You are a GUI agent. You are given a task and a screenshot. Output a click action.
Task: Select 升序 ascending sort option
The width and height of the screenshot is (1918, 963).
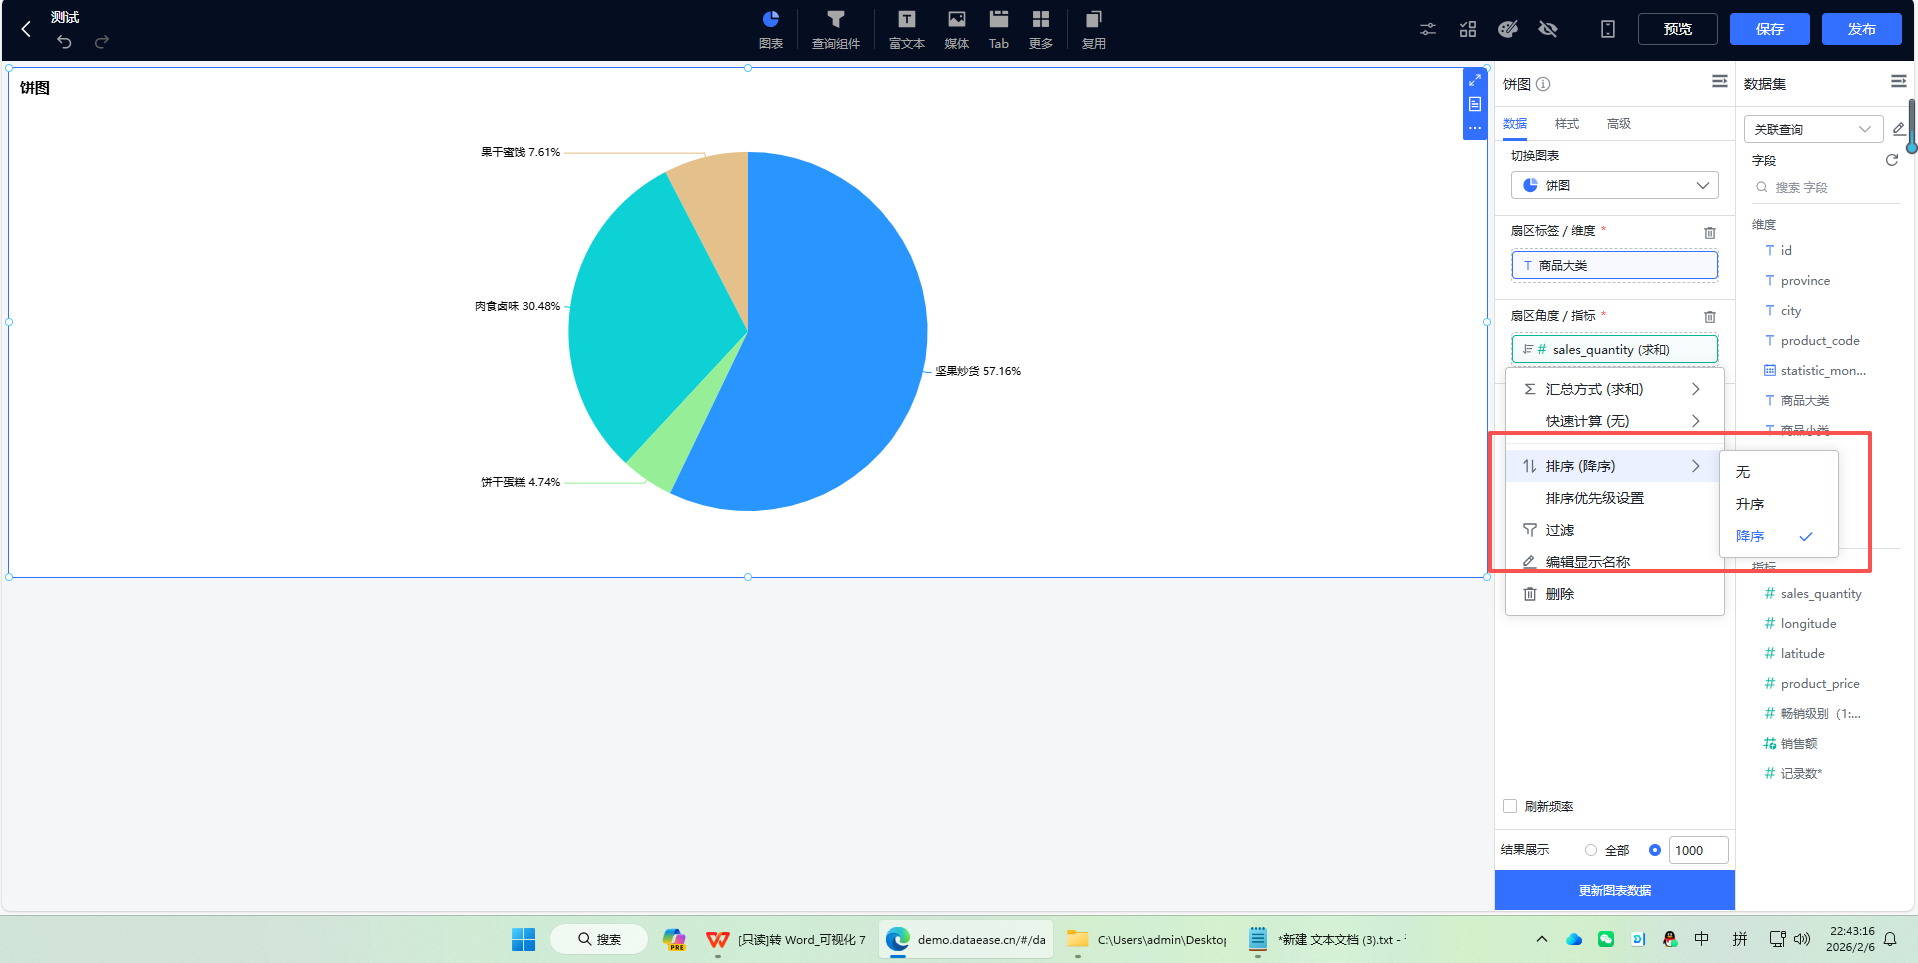1778,504
